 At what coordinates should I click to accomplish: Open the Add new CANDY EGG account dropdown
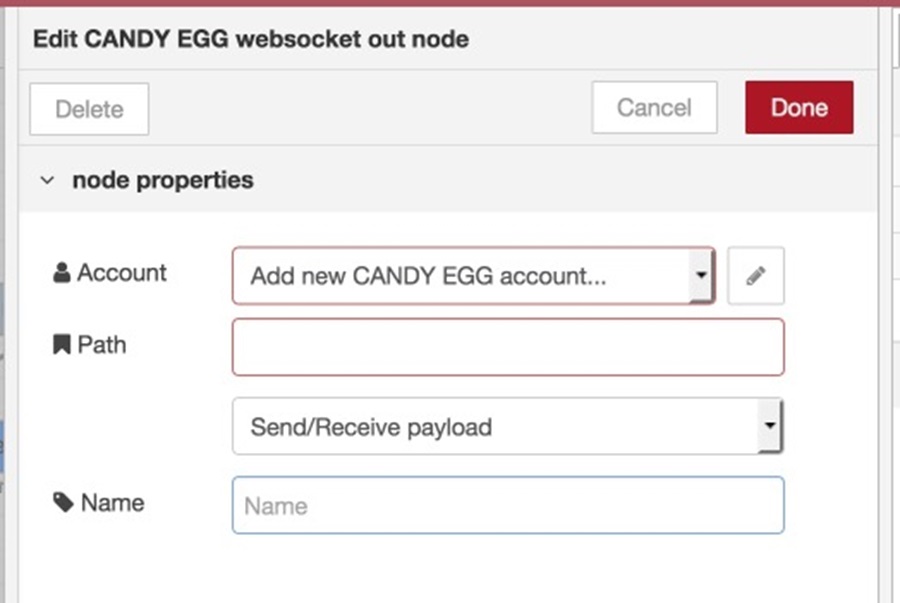pyautogui.click(x=474, y=276)
